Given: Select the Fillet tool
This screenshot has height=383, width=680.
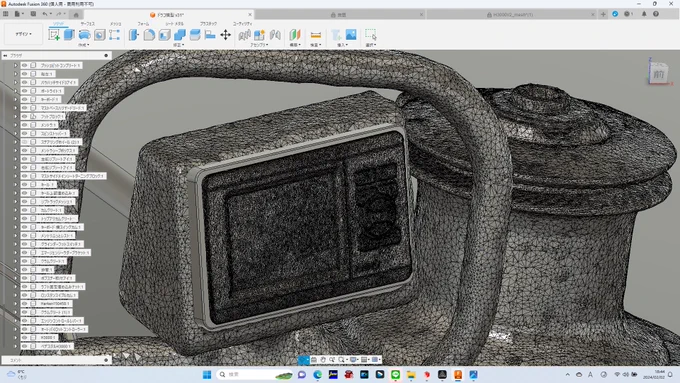Looking at the screenshot, I should coord(149,35).
